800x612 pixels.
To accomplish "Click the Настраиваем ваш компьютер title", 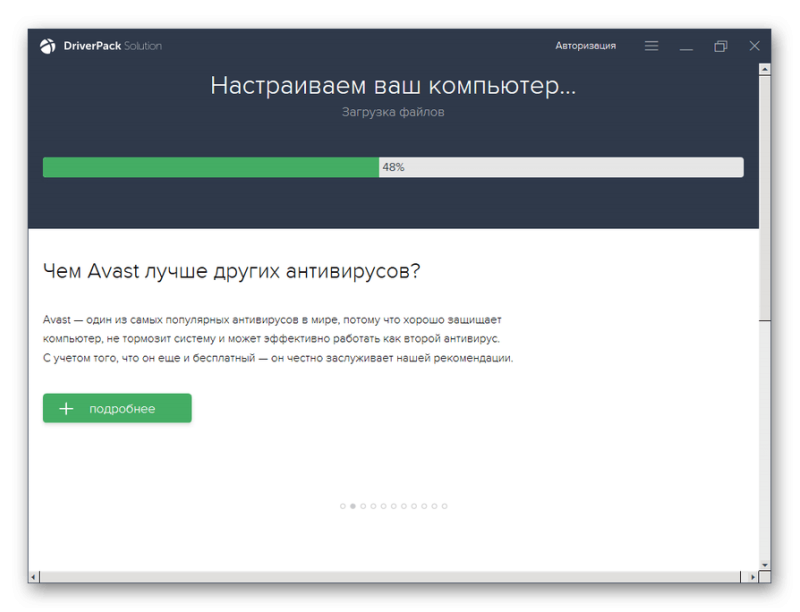I will (393, 85).
